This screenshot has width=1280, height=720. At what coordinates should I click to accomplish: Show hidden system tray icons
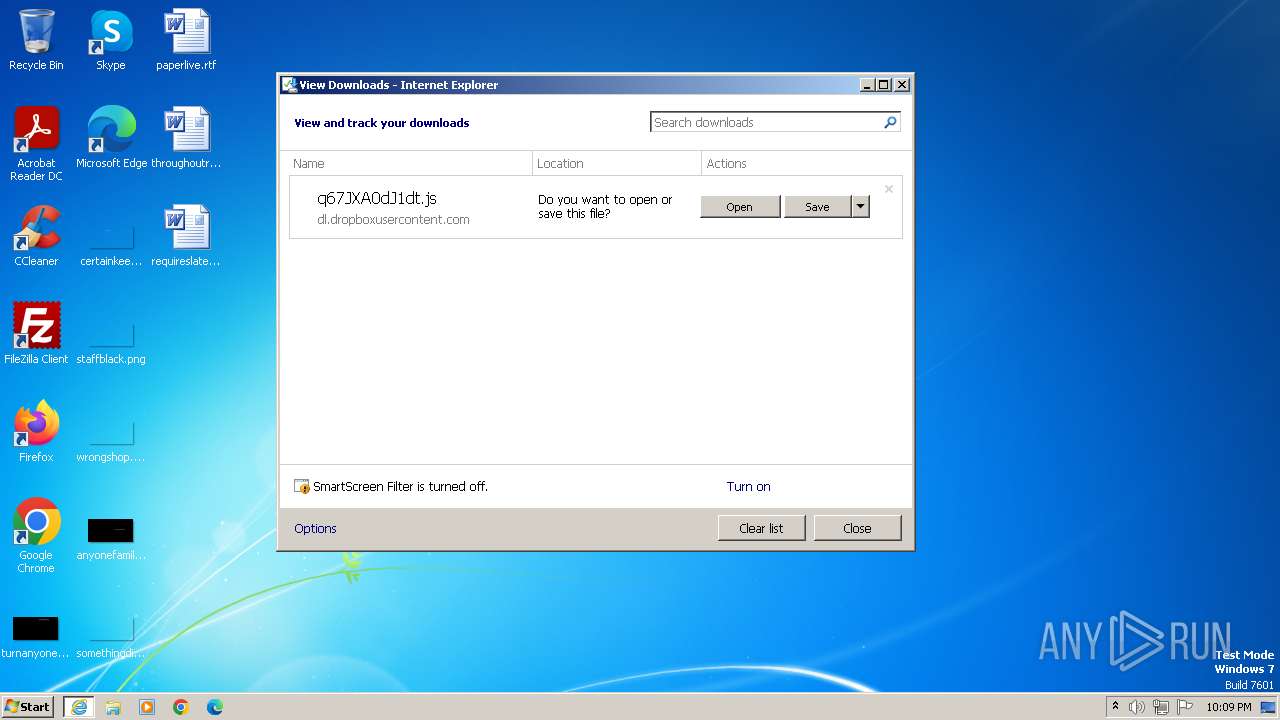pyautogui.click(x=1116, y=707)
